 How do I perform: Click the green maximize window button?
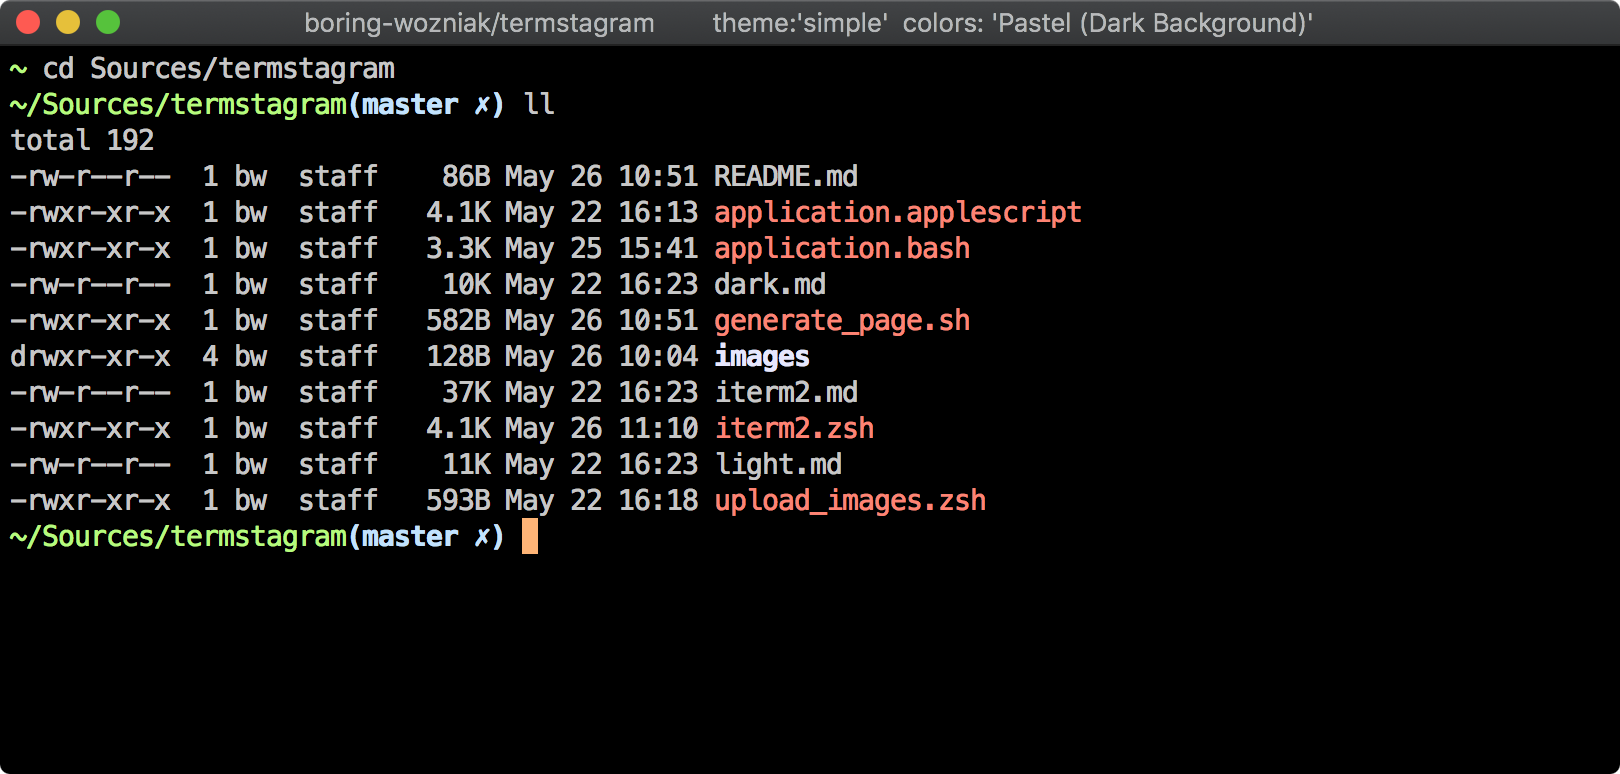(108, 22)
